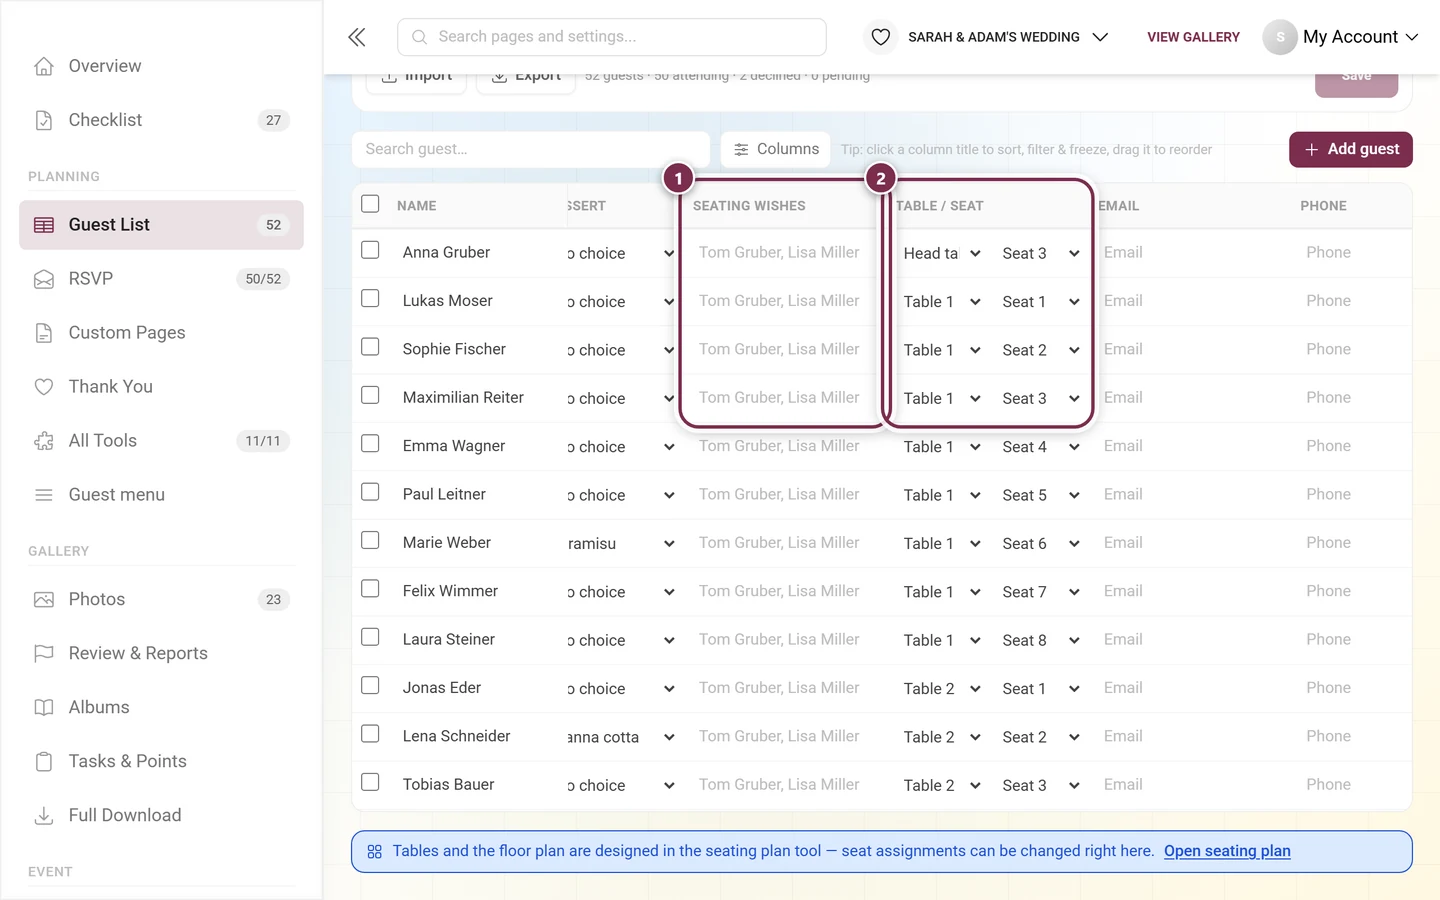Sort by the NAME column header
1440x900 pixels.
point(417,206)
